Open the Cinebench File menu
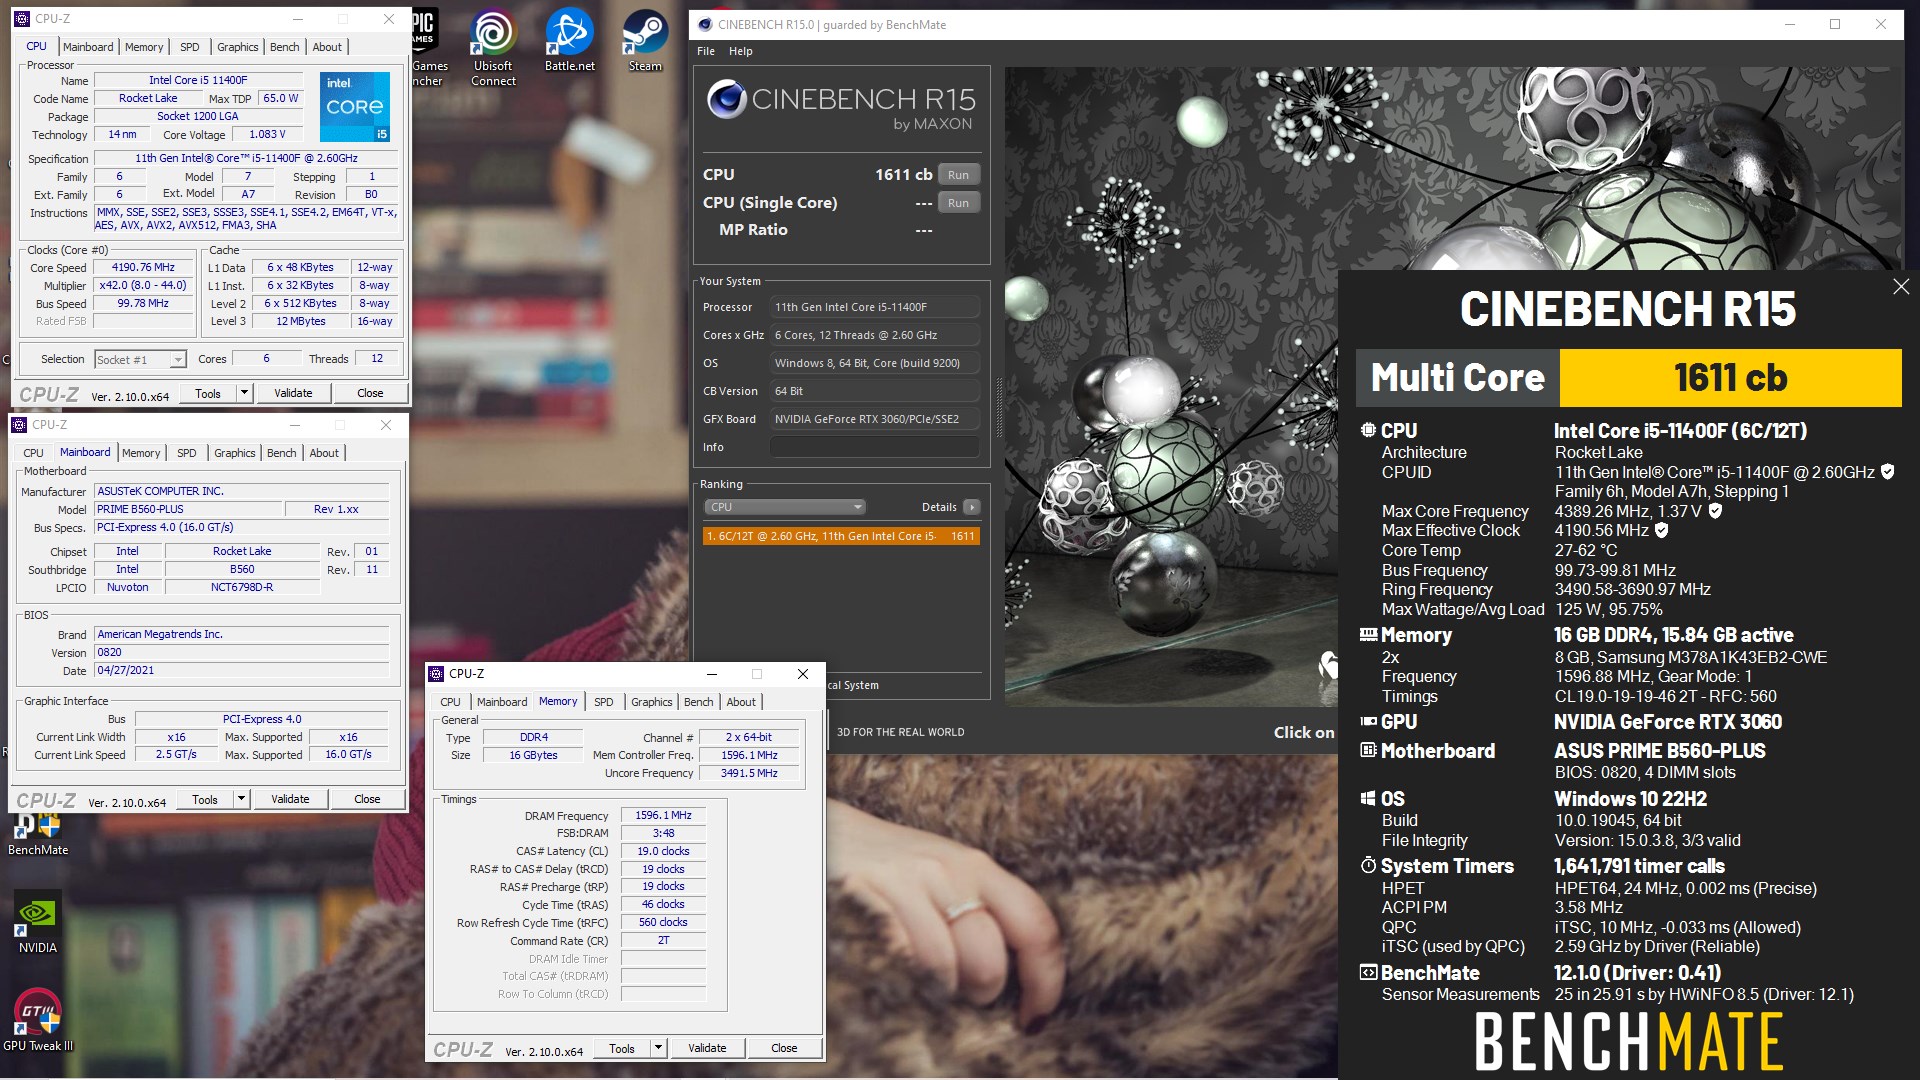Viewport: 1920px width, 1080px height. click(706, 51)
